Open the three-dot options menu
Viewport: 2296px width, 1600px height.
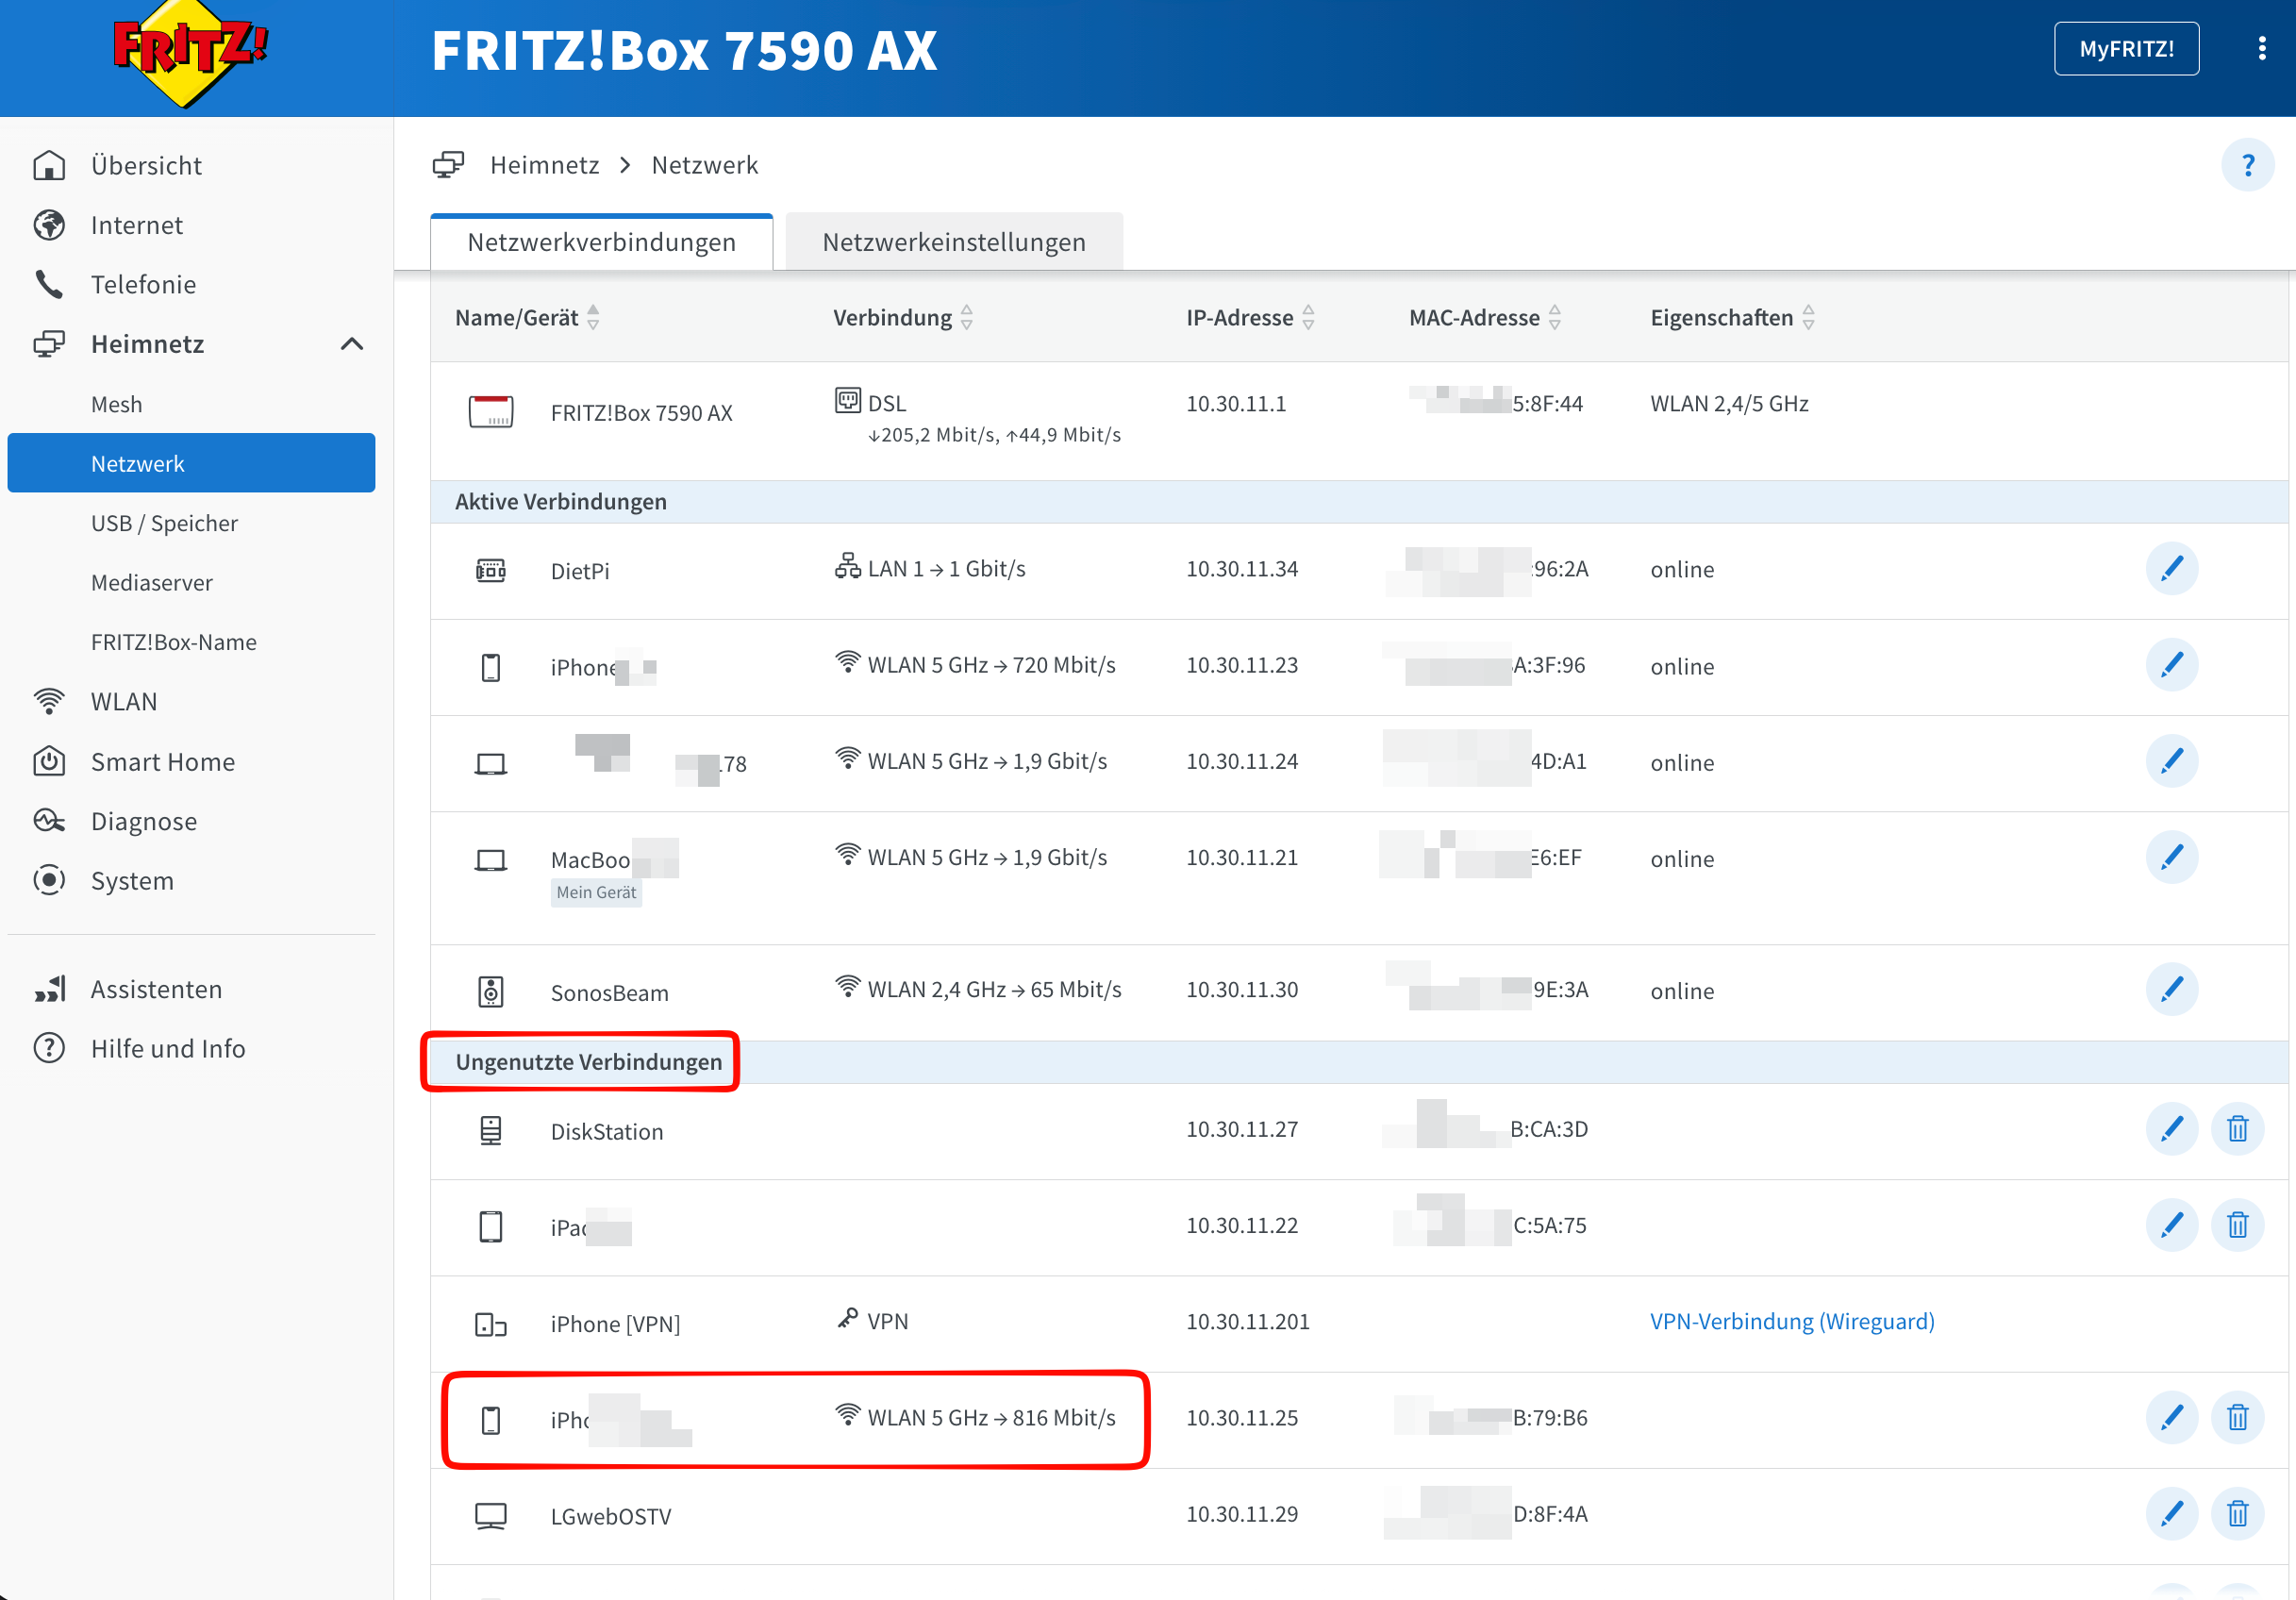tap(2262, 49)
